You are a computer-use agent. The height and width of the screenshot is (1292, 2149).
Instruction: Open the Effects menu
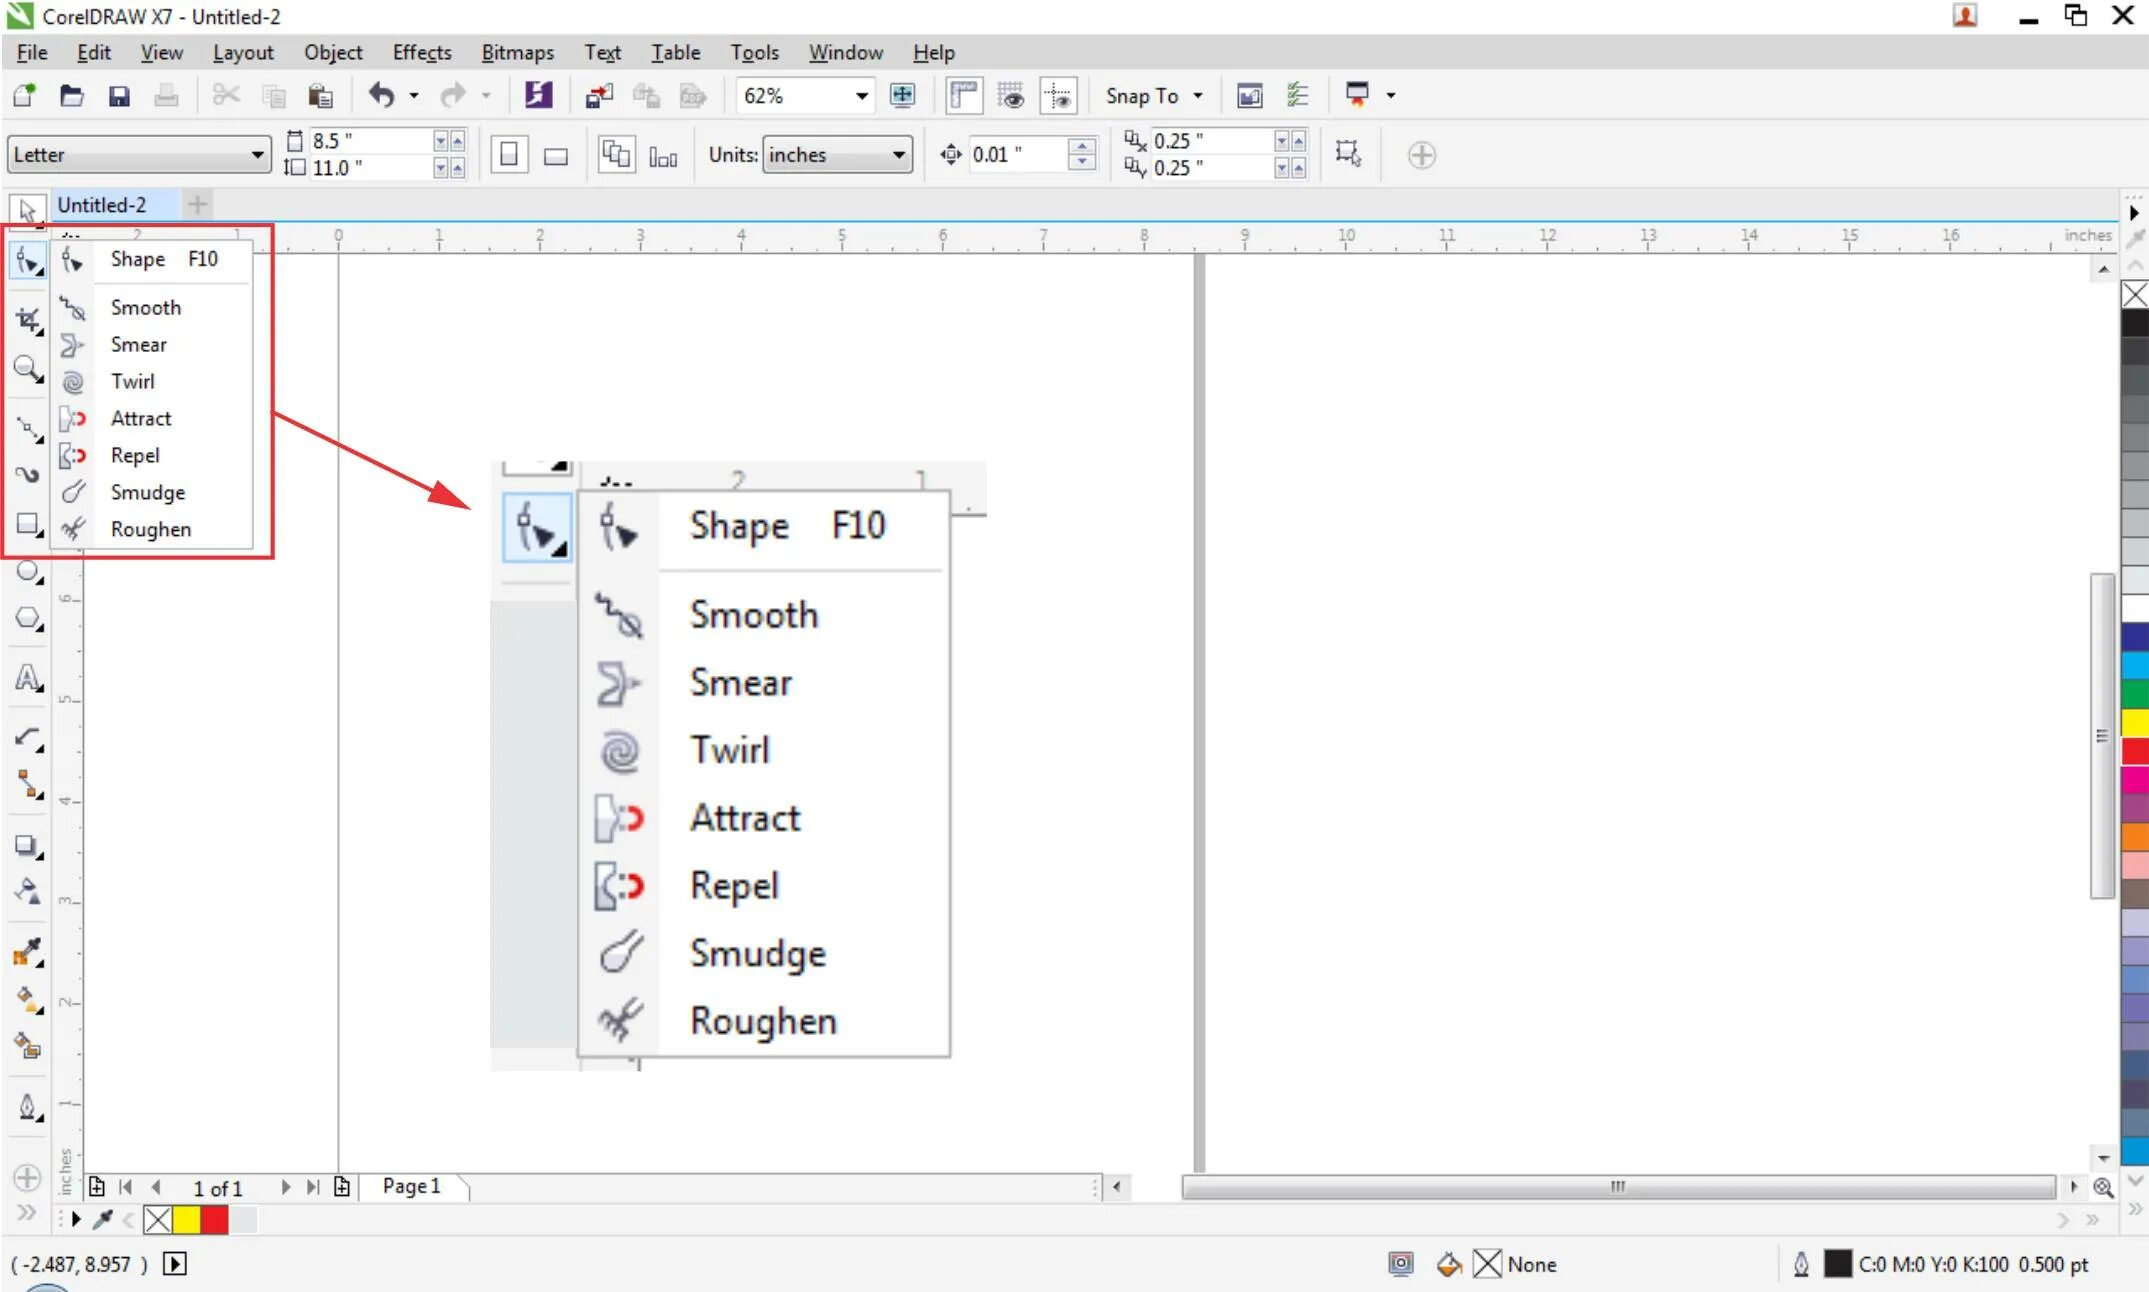coord(421,53)
